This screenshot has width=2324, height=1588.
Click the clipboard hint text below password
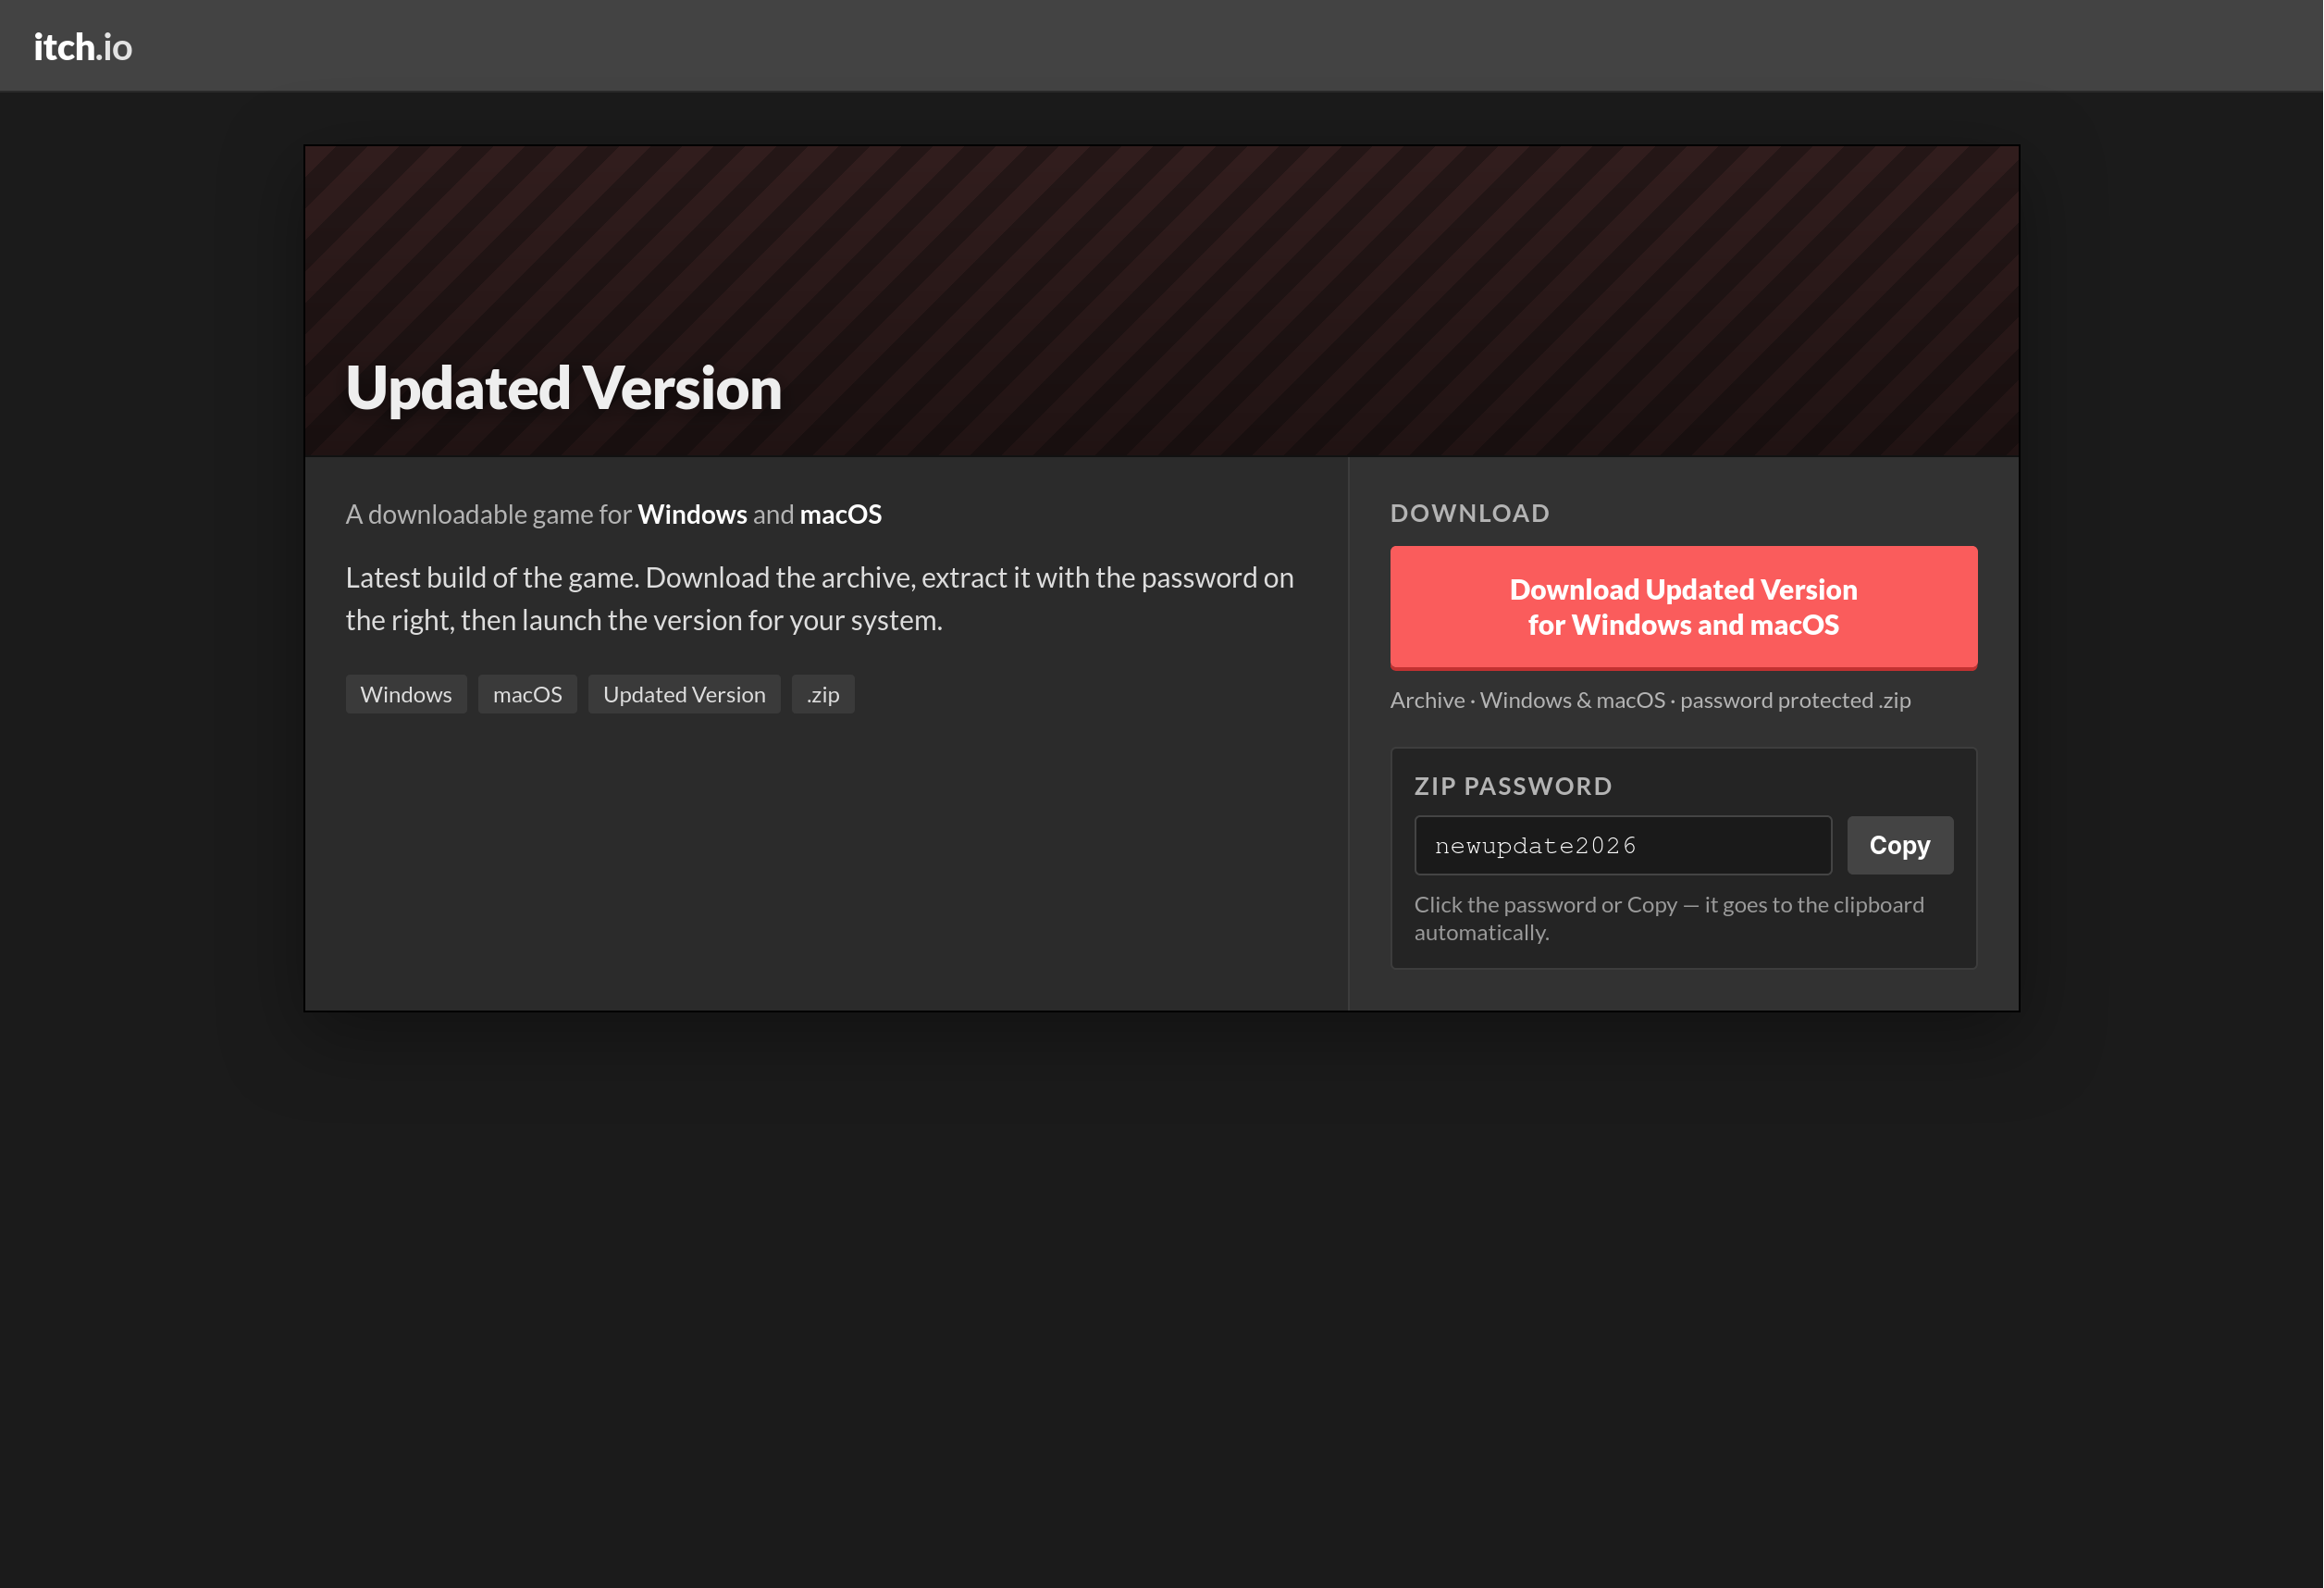click(1668, 918)
